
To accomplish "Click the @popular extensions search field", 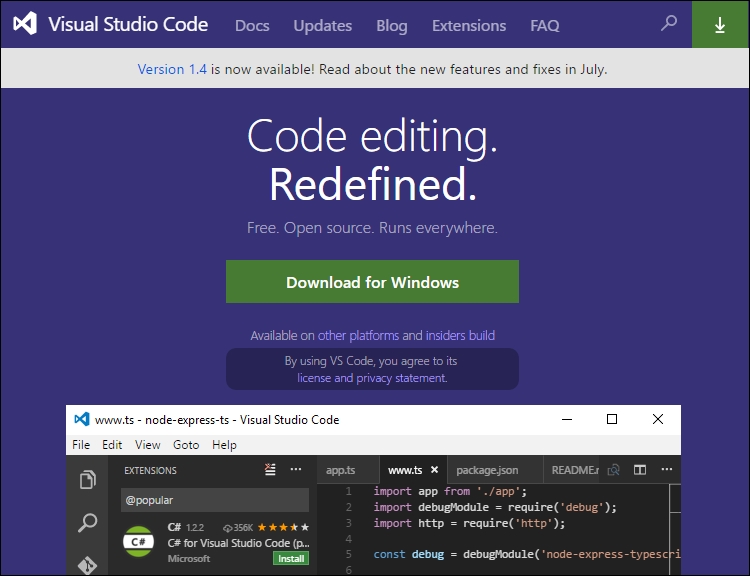I will coord(215,500).
